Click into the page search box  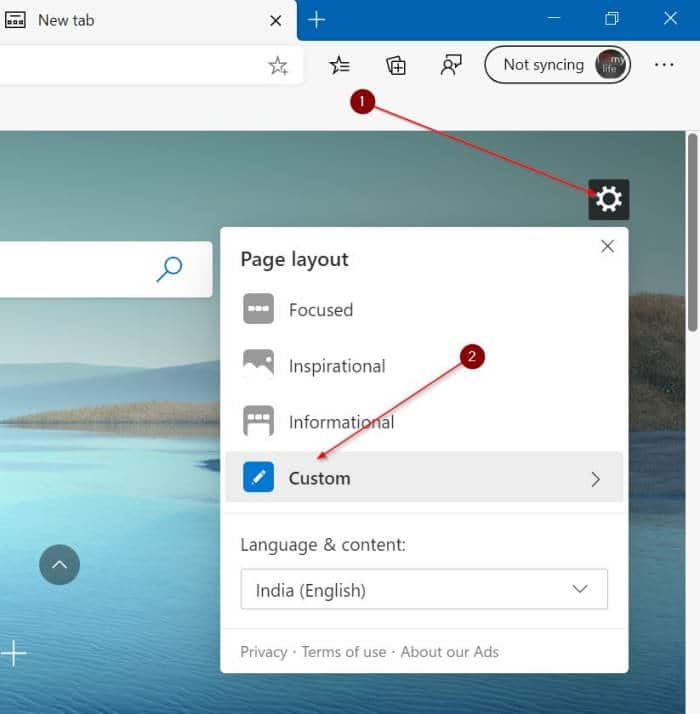point(106,269)
